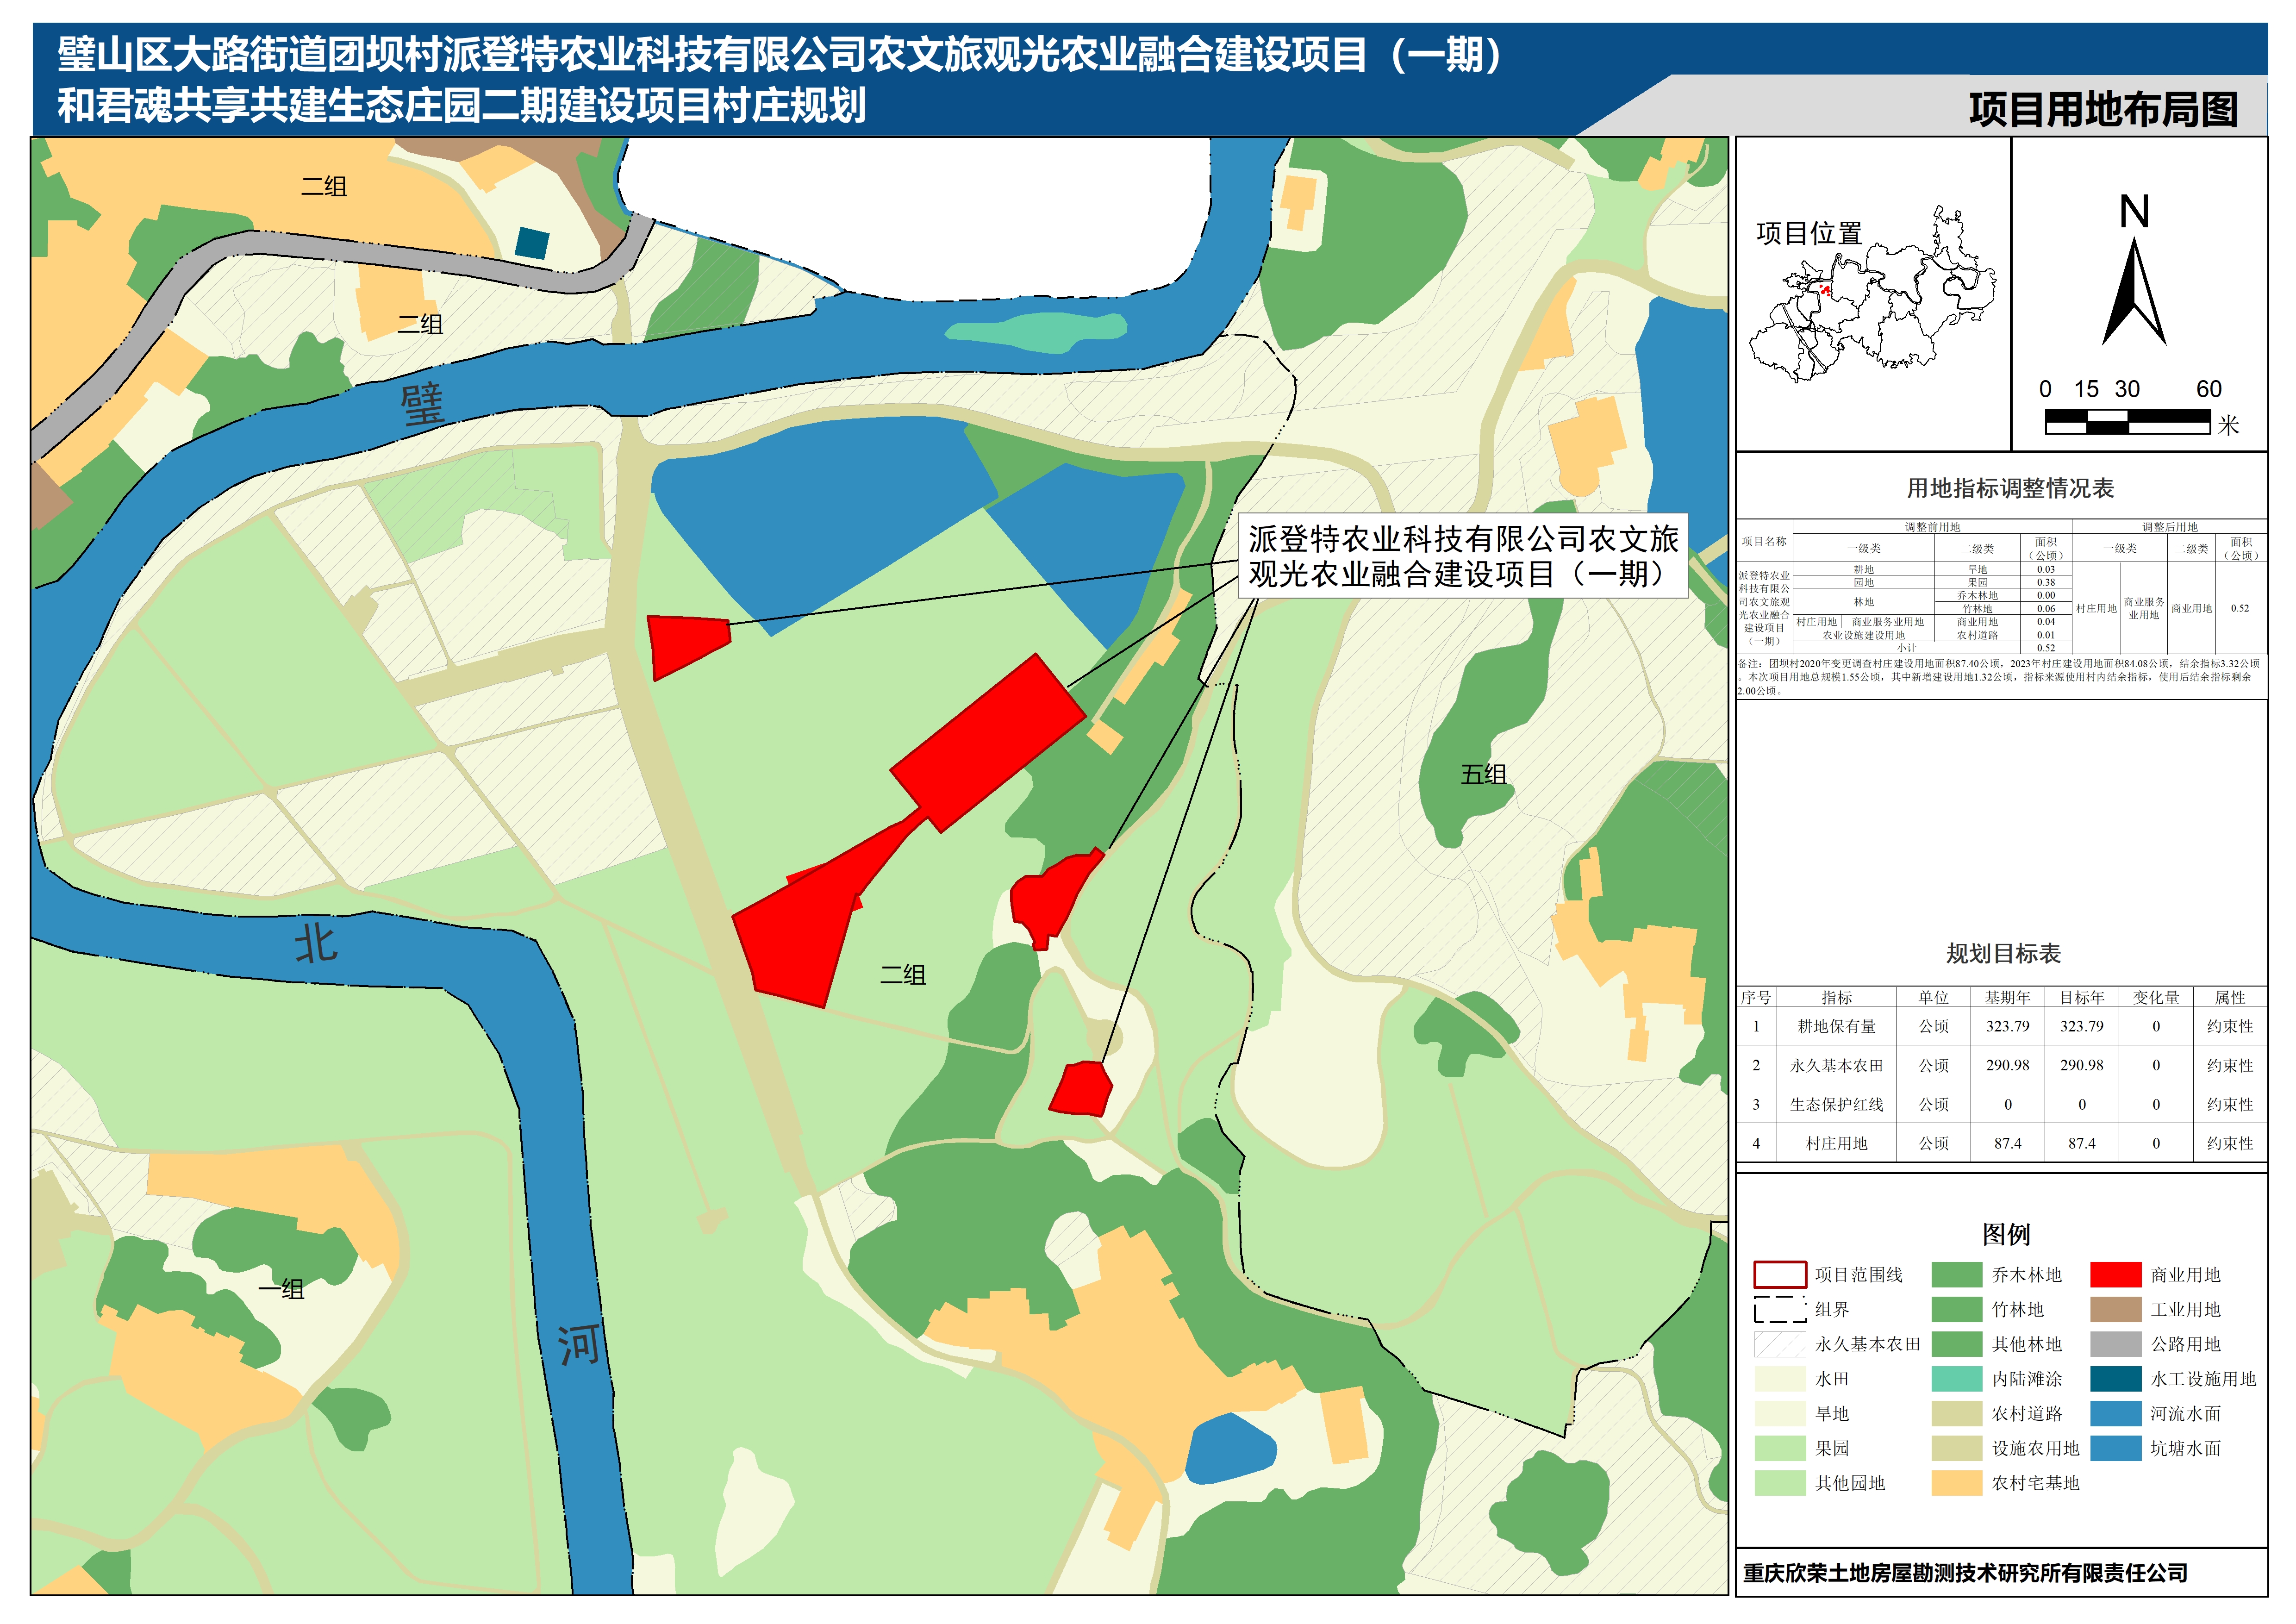Select the 水工设施用地 legend swatch

2116,1379
